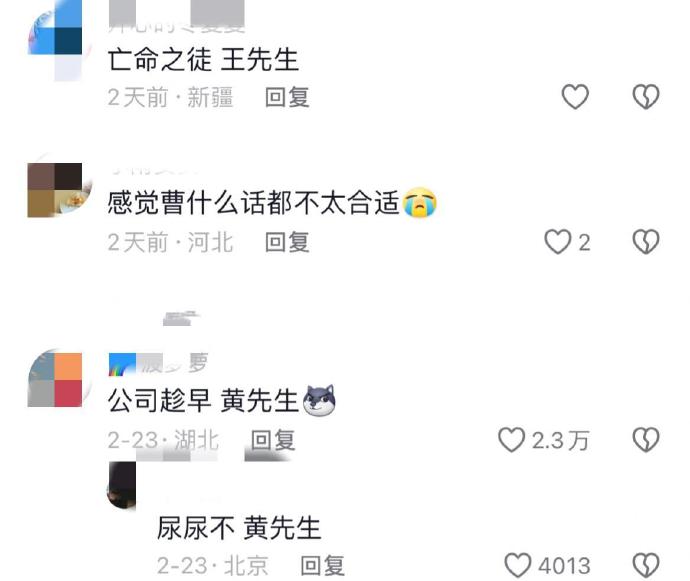Open avatar of the 河北 commenter

tap(55, 190)
